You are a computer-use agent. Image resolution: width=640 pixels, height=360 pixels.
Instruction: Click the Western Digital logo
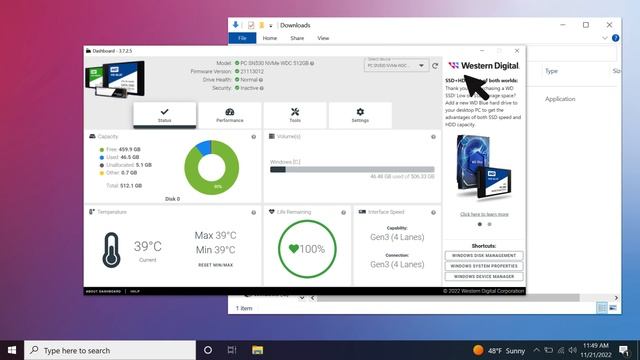484,66
